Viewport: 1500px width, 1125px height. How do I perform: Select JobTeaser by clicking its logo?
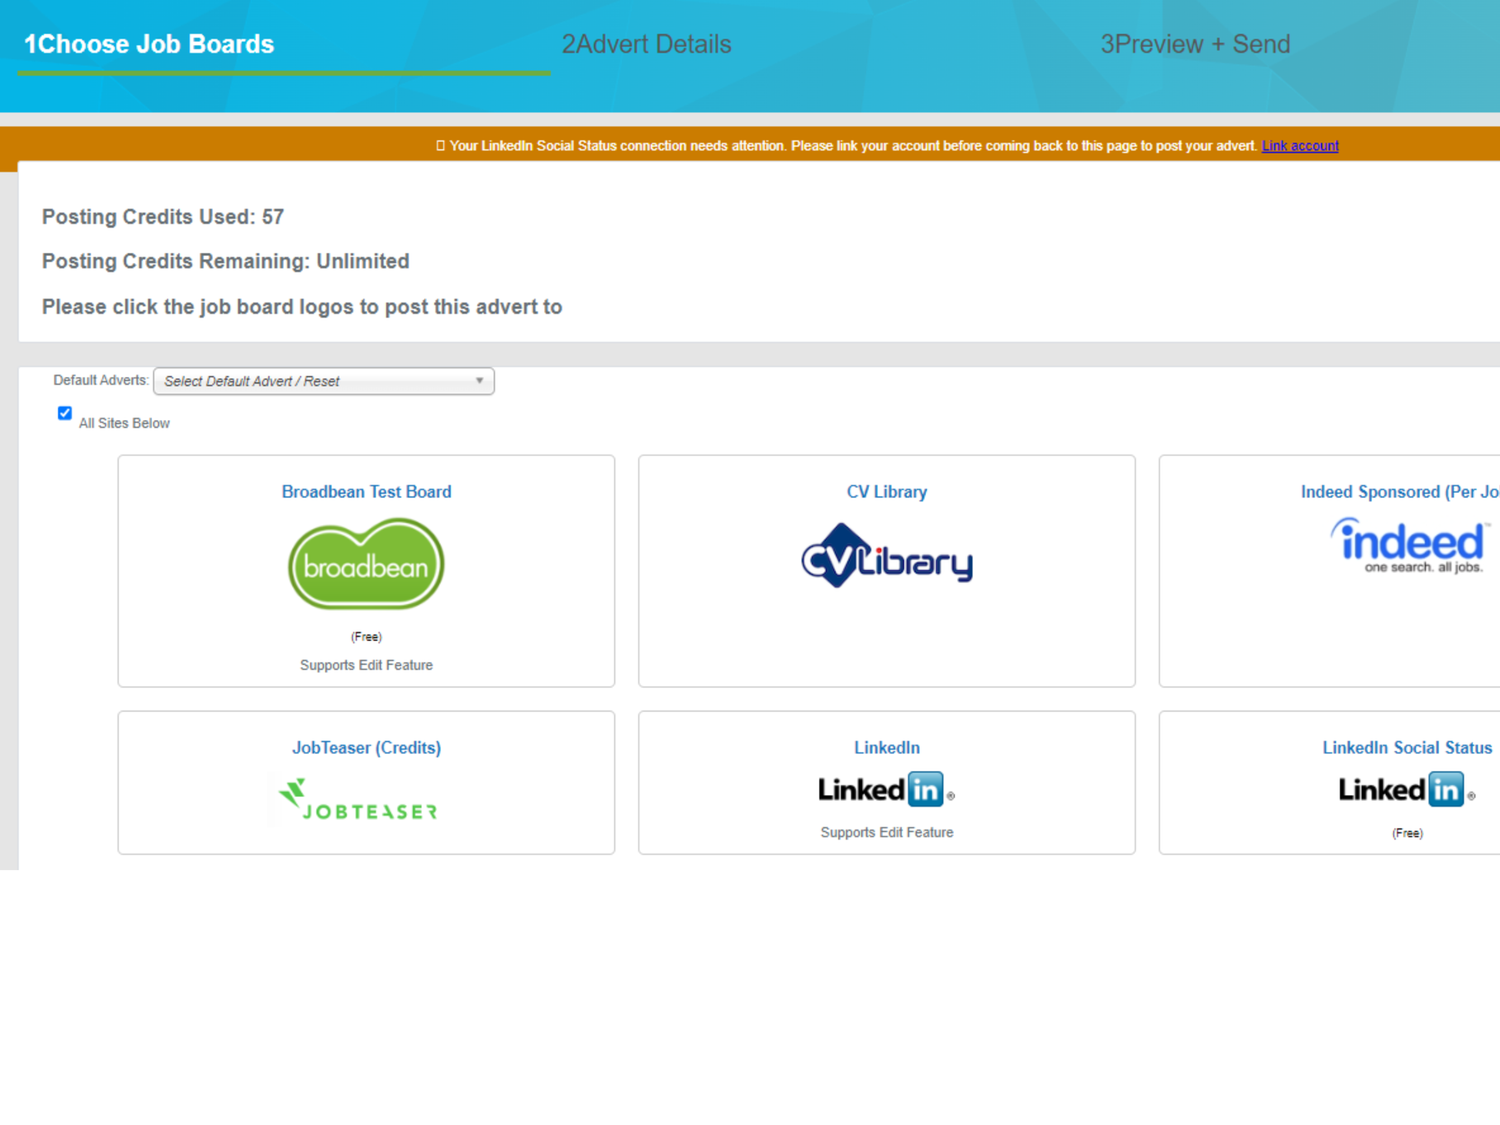[x=356, y=800]
